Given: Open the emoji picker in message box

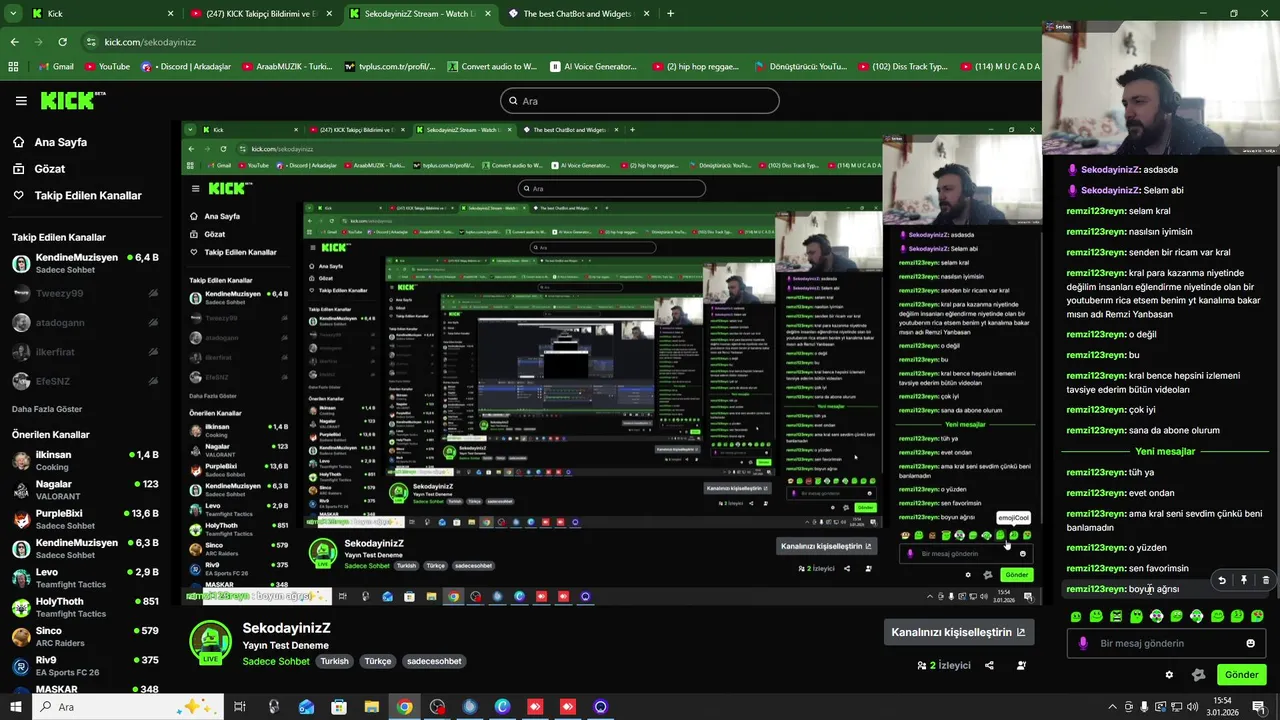Looking at the screenshot, I should point(1250,643).
